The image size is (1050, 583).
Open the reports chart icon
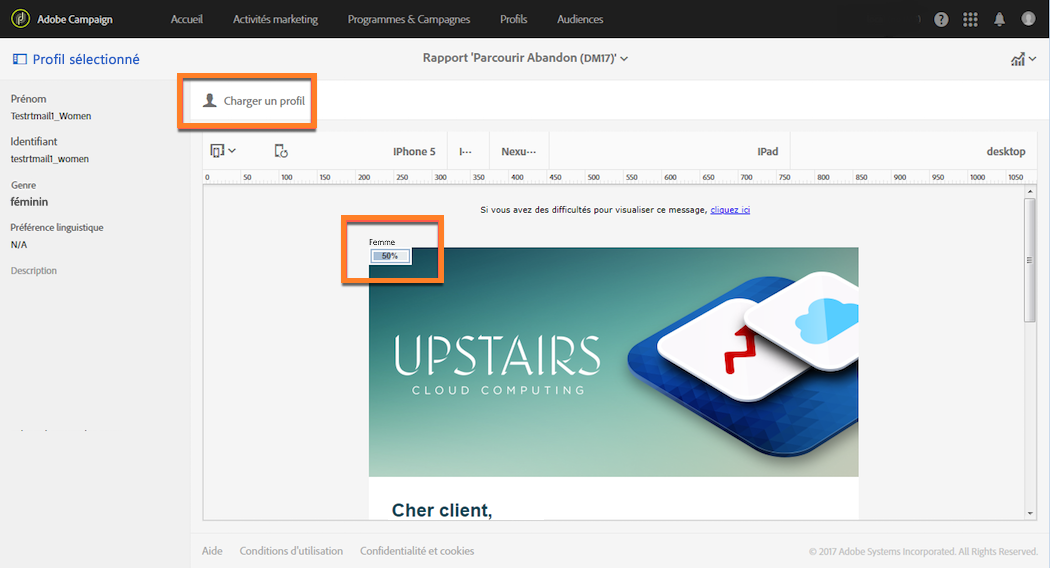tap(1018, 59)
